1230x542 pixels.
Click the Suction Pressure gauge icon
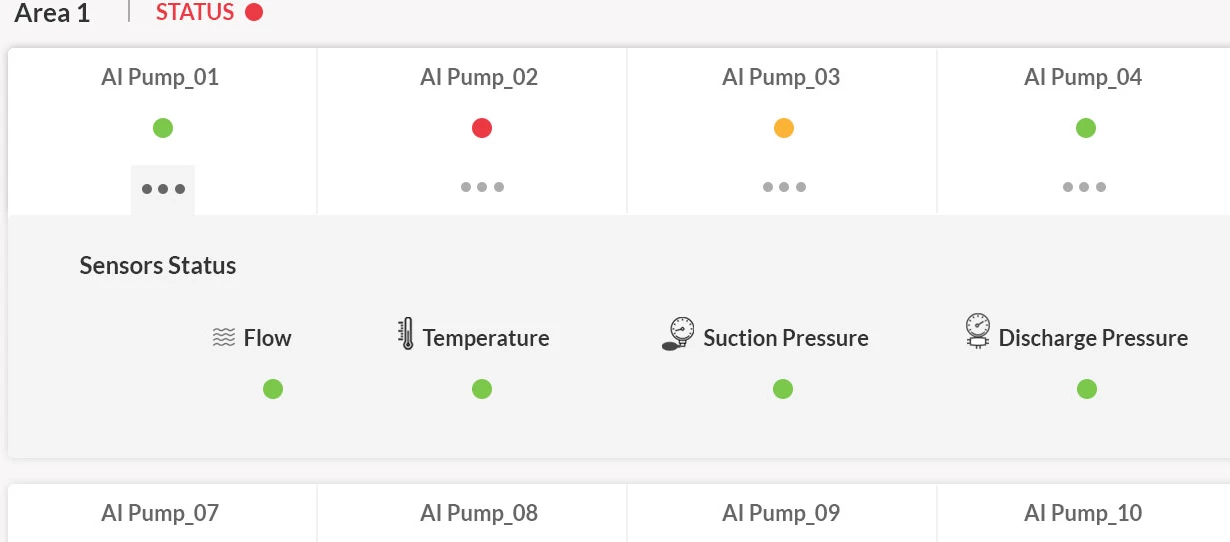point(678,334)
